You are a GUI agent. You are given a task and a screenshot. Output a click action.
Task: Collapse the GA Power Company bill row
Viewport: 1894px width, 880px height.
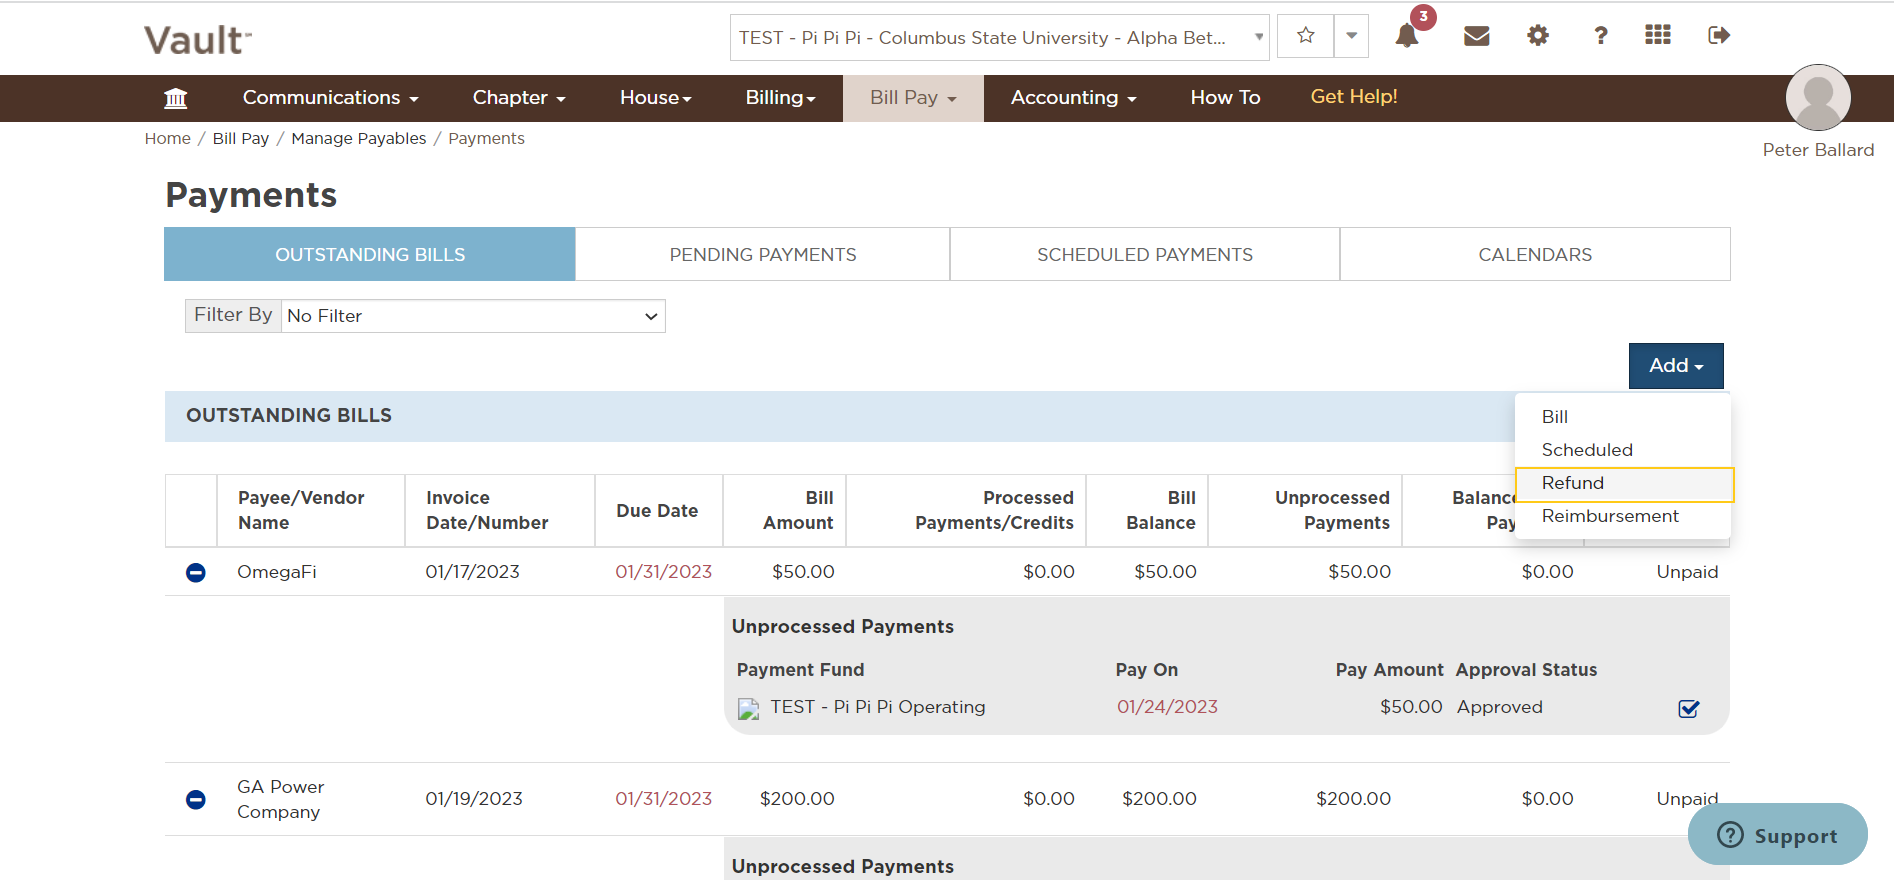point(196,799)
